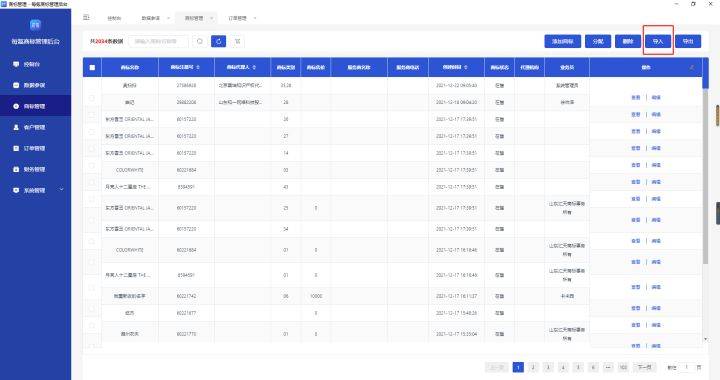Click the magnifier search icon button

200,41
